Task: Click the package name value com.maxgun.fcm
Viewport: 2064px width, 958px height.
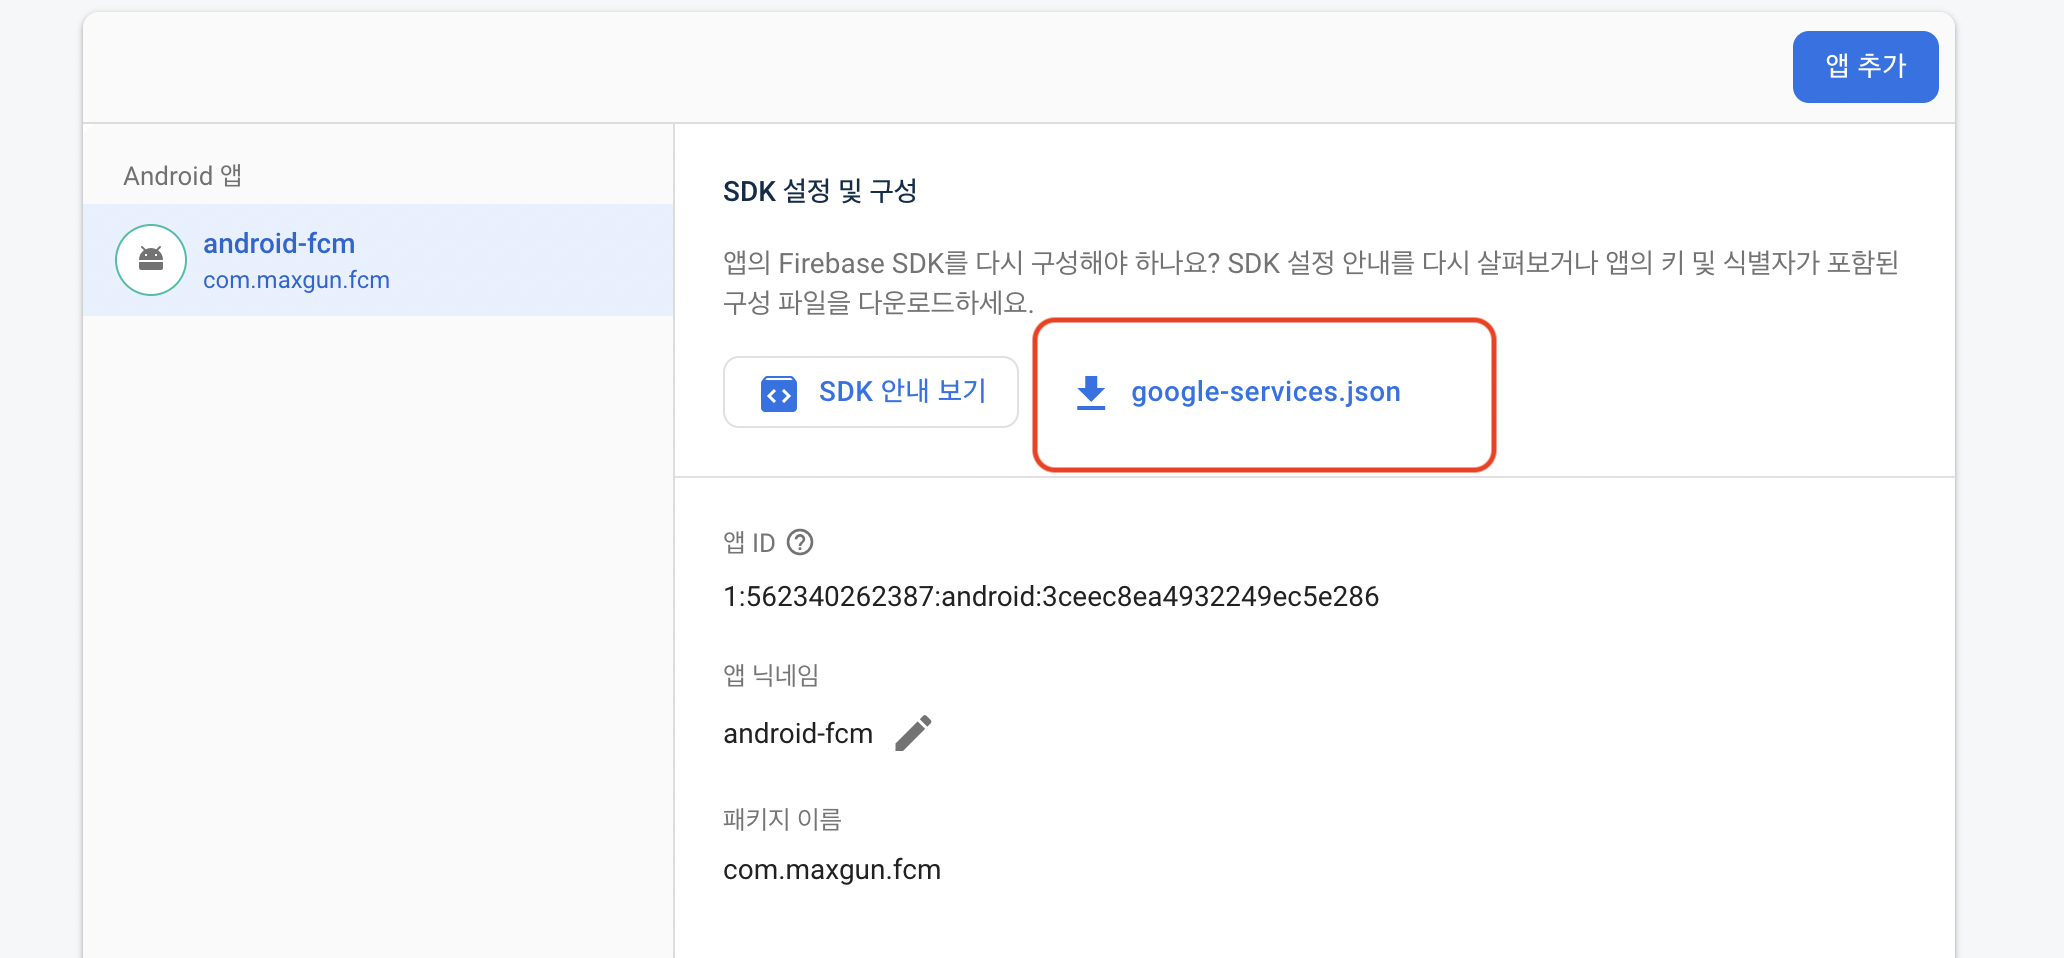Action: (832, 870)
